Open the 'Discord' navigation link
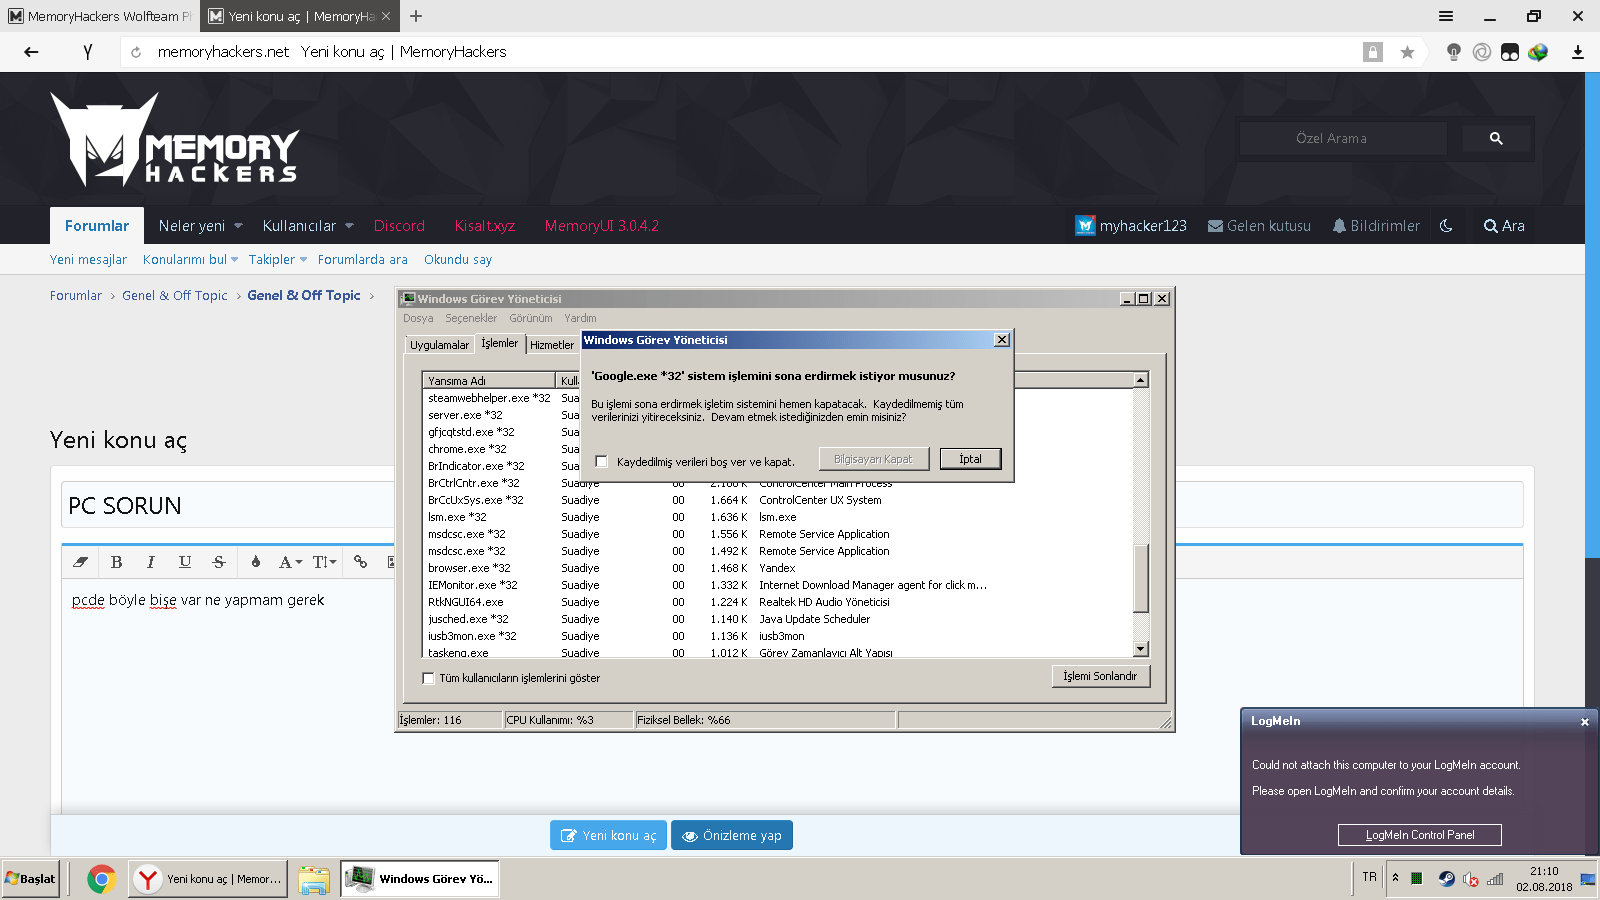This screenshot has height=900, width=1600. pyautogui.click(x=399, y=226)
